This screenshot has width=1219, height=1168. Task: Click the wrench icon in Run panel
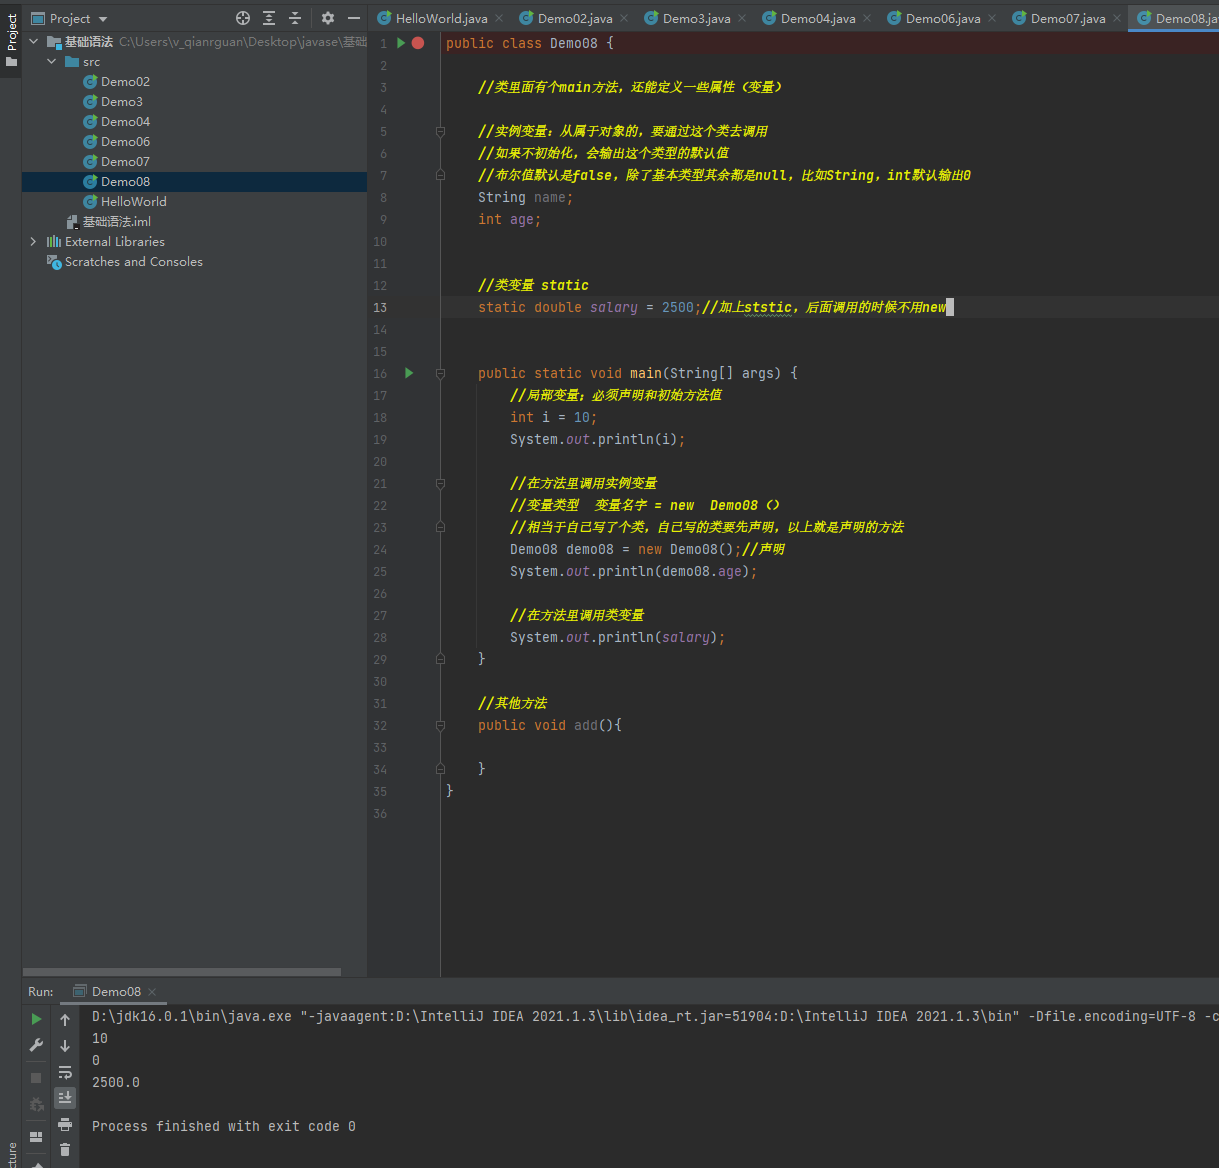pos(37,1045)
